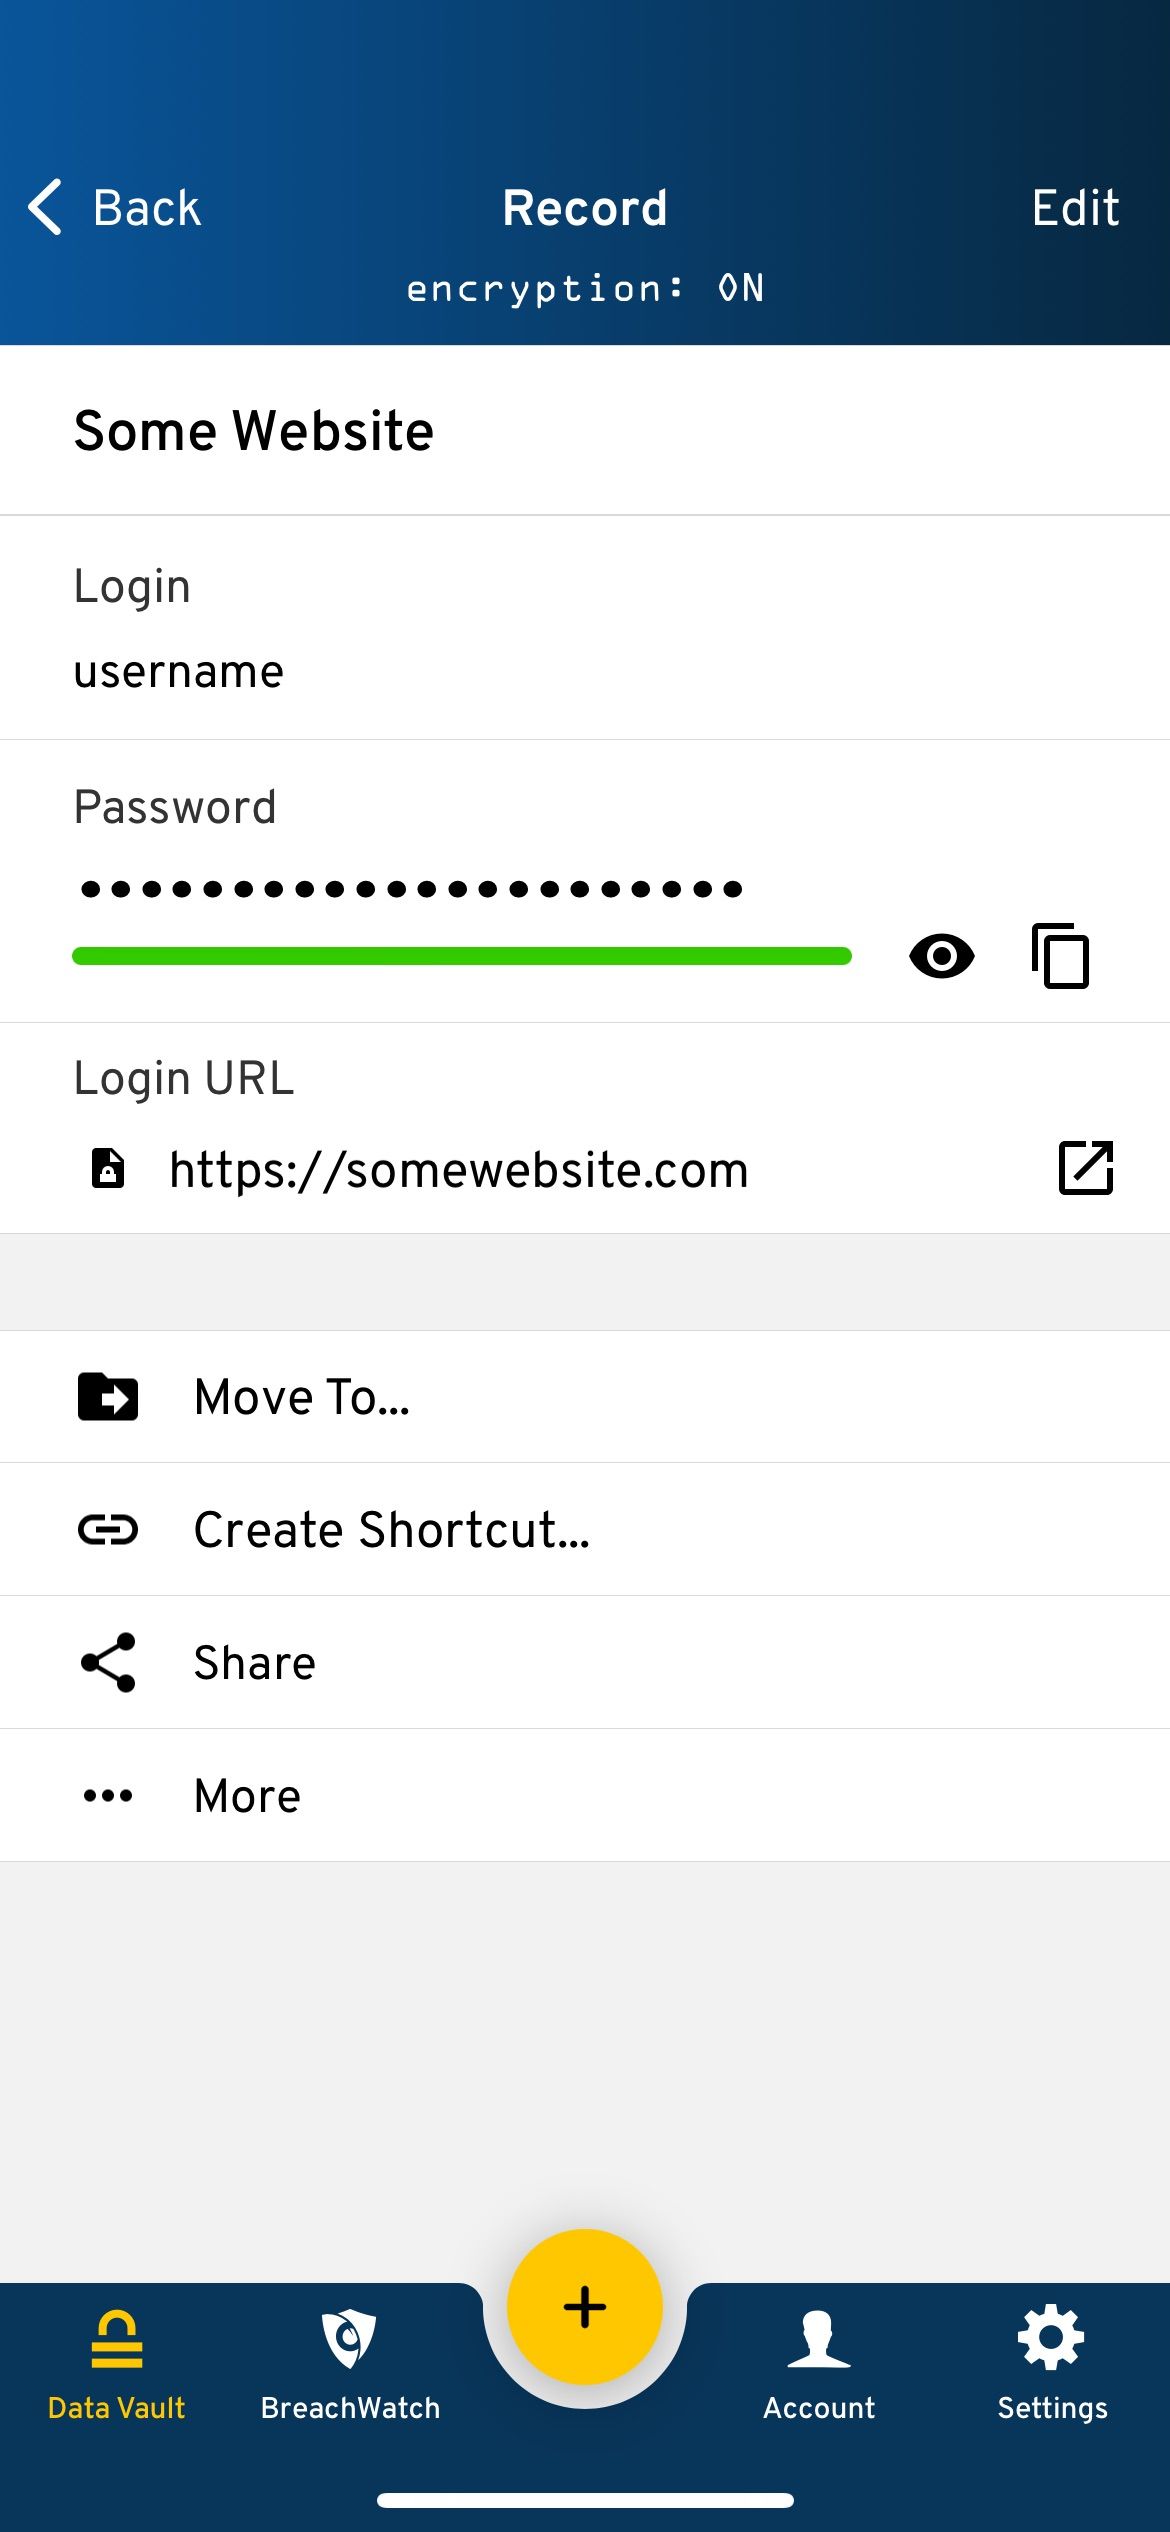Viewport: 1170px width, 2532px height.
Task: Open the three-dots More icon
Action: pyautogui.click(x=108, y=1795)
